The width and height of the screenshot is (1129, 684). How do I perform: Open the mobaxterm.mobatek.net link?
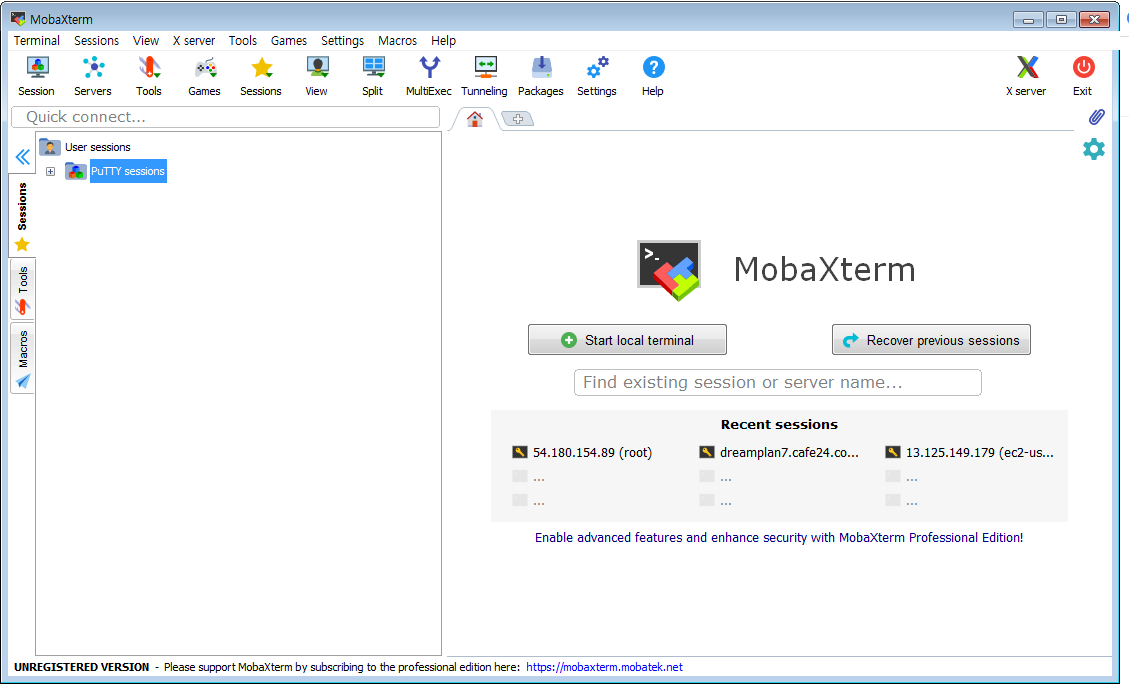click(x=604, y=667)
